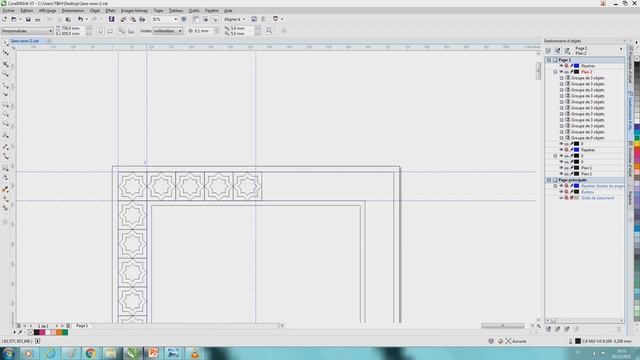Pick magenta swatch in the document palette

click(x=42, y=333)
